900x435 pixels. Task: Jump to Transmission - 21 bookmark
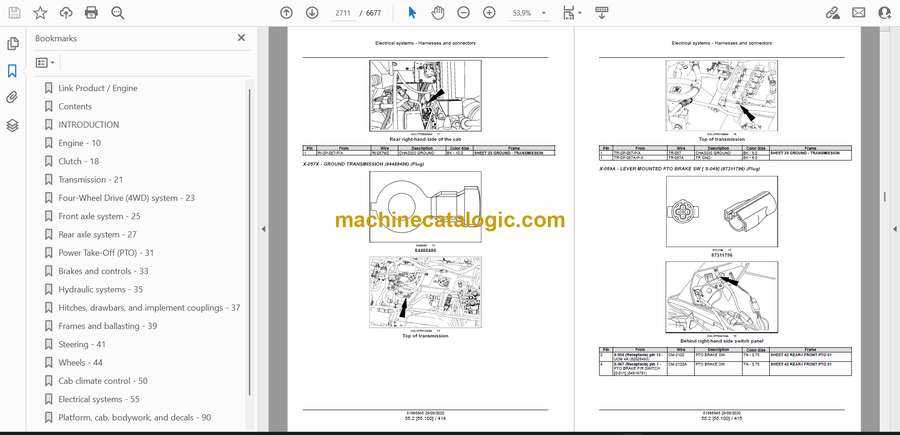tap(91, 180)
